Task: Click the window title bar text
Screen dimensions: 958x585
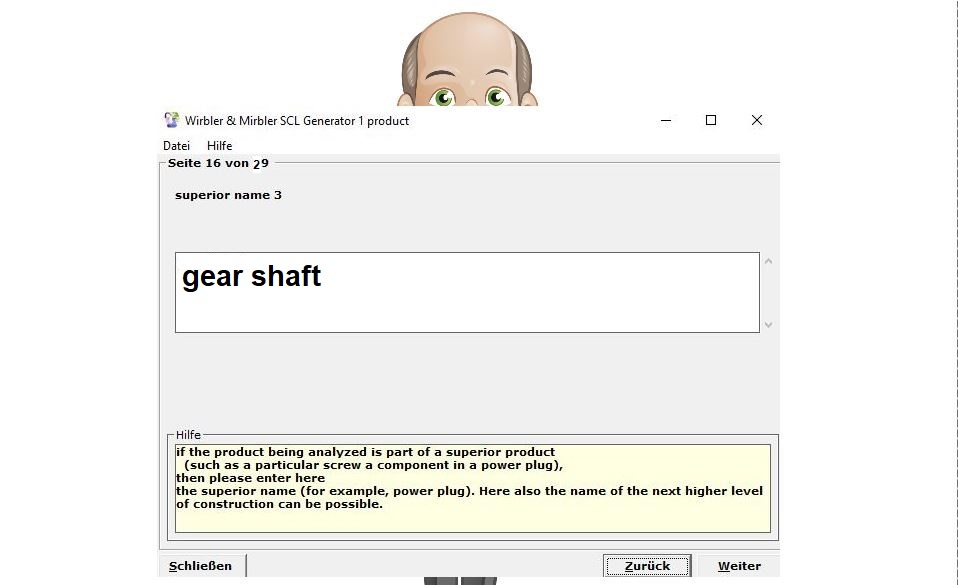Action: (297, 121)
